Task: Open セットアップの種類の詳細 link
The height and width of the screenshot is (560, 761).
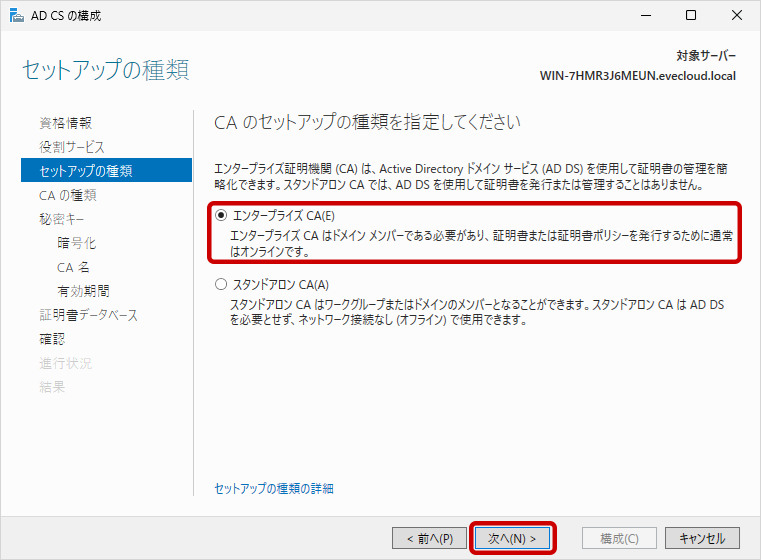Action: tap(274, 489)
